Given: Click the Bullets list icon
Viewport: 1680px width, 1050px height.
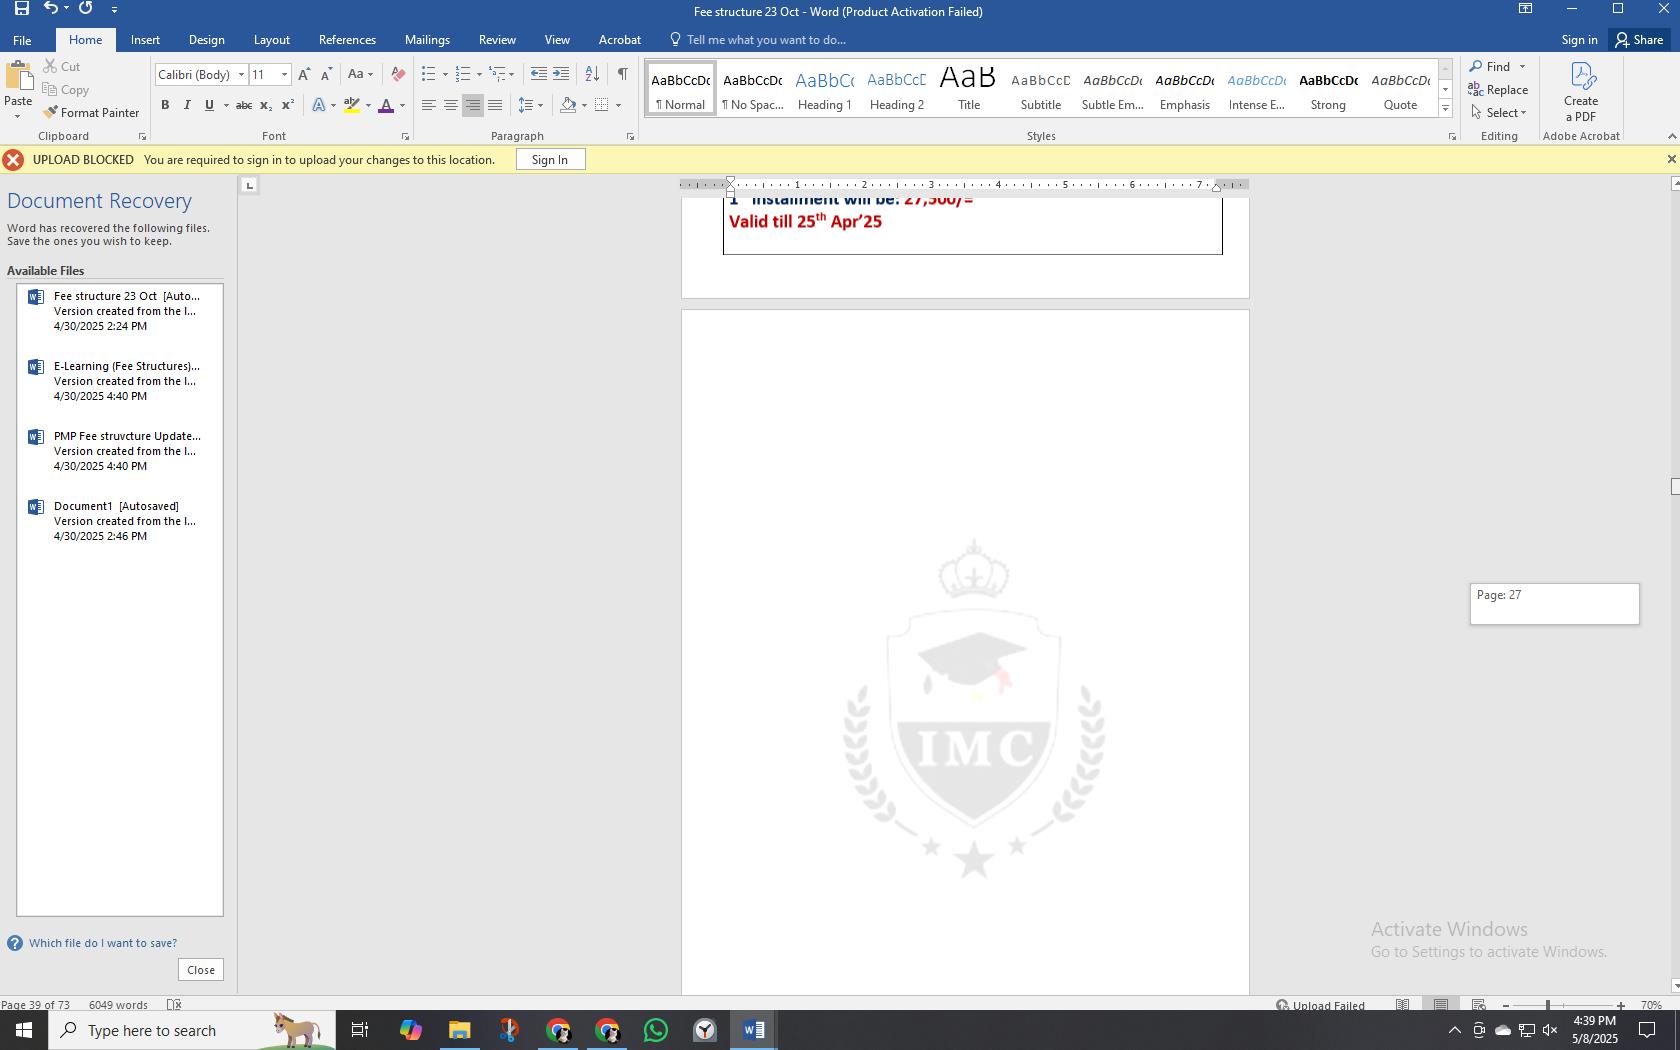Looking at the screenshot, I should (428, 74).
